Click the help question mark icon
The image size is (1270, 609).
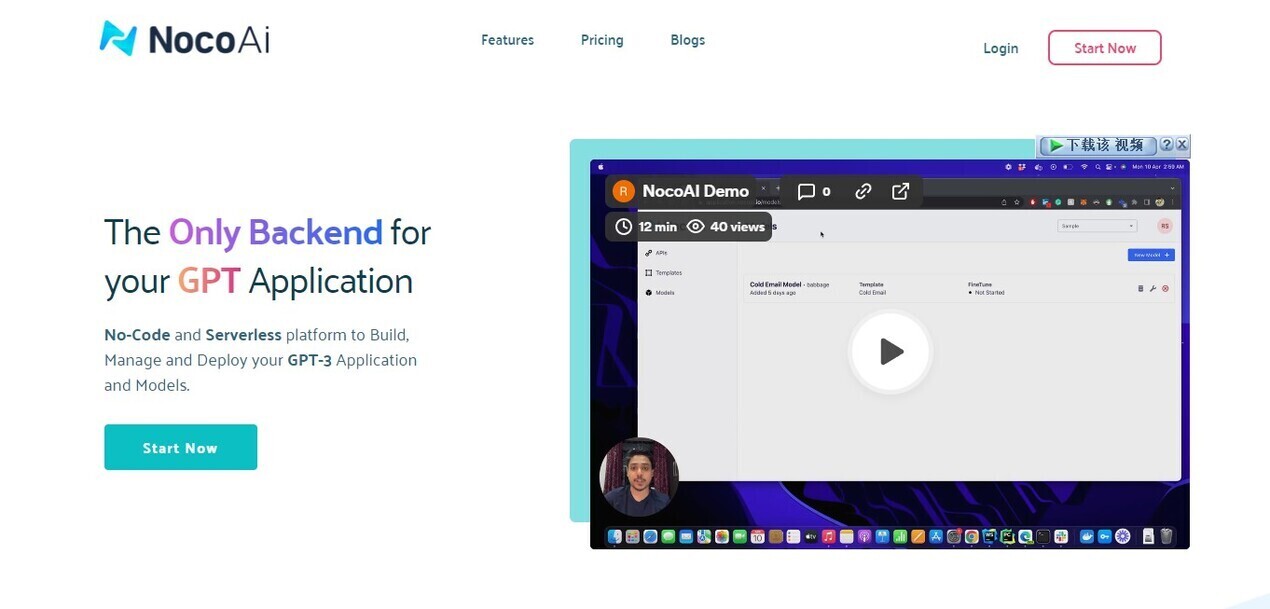coord(1166,145)
